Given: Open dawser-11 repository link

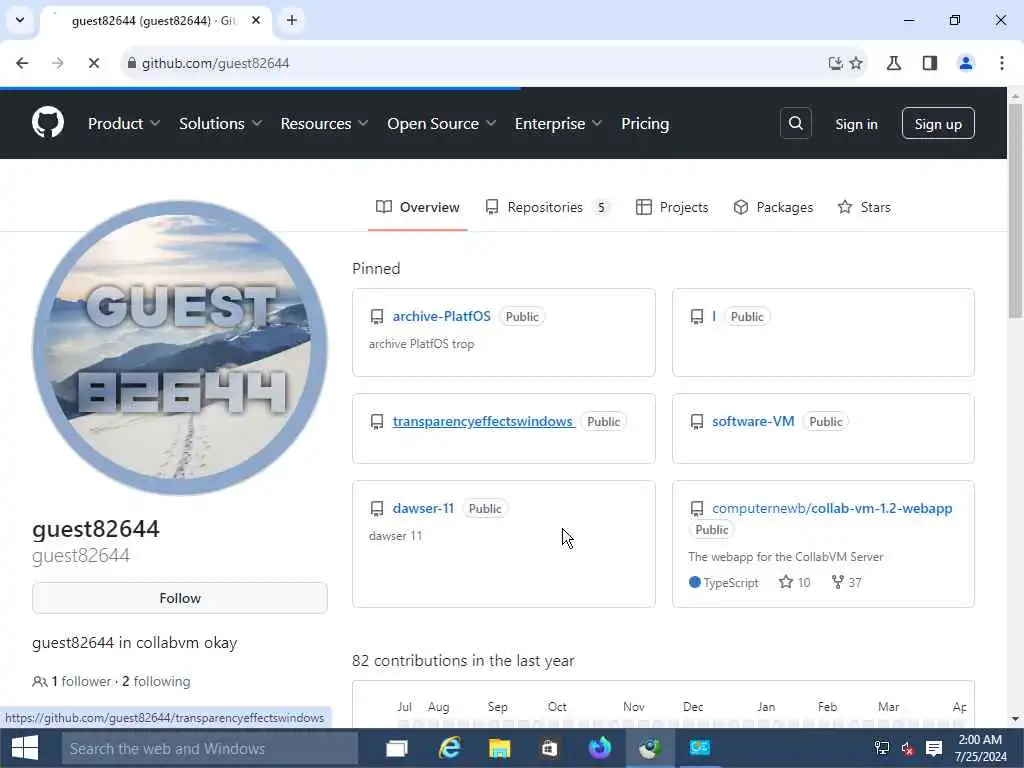Looking at the screenshot, I should pos(423,508).
